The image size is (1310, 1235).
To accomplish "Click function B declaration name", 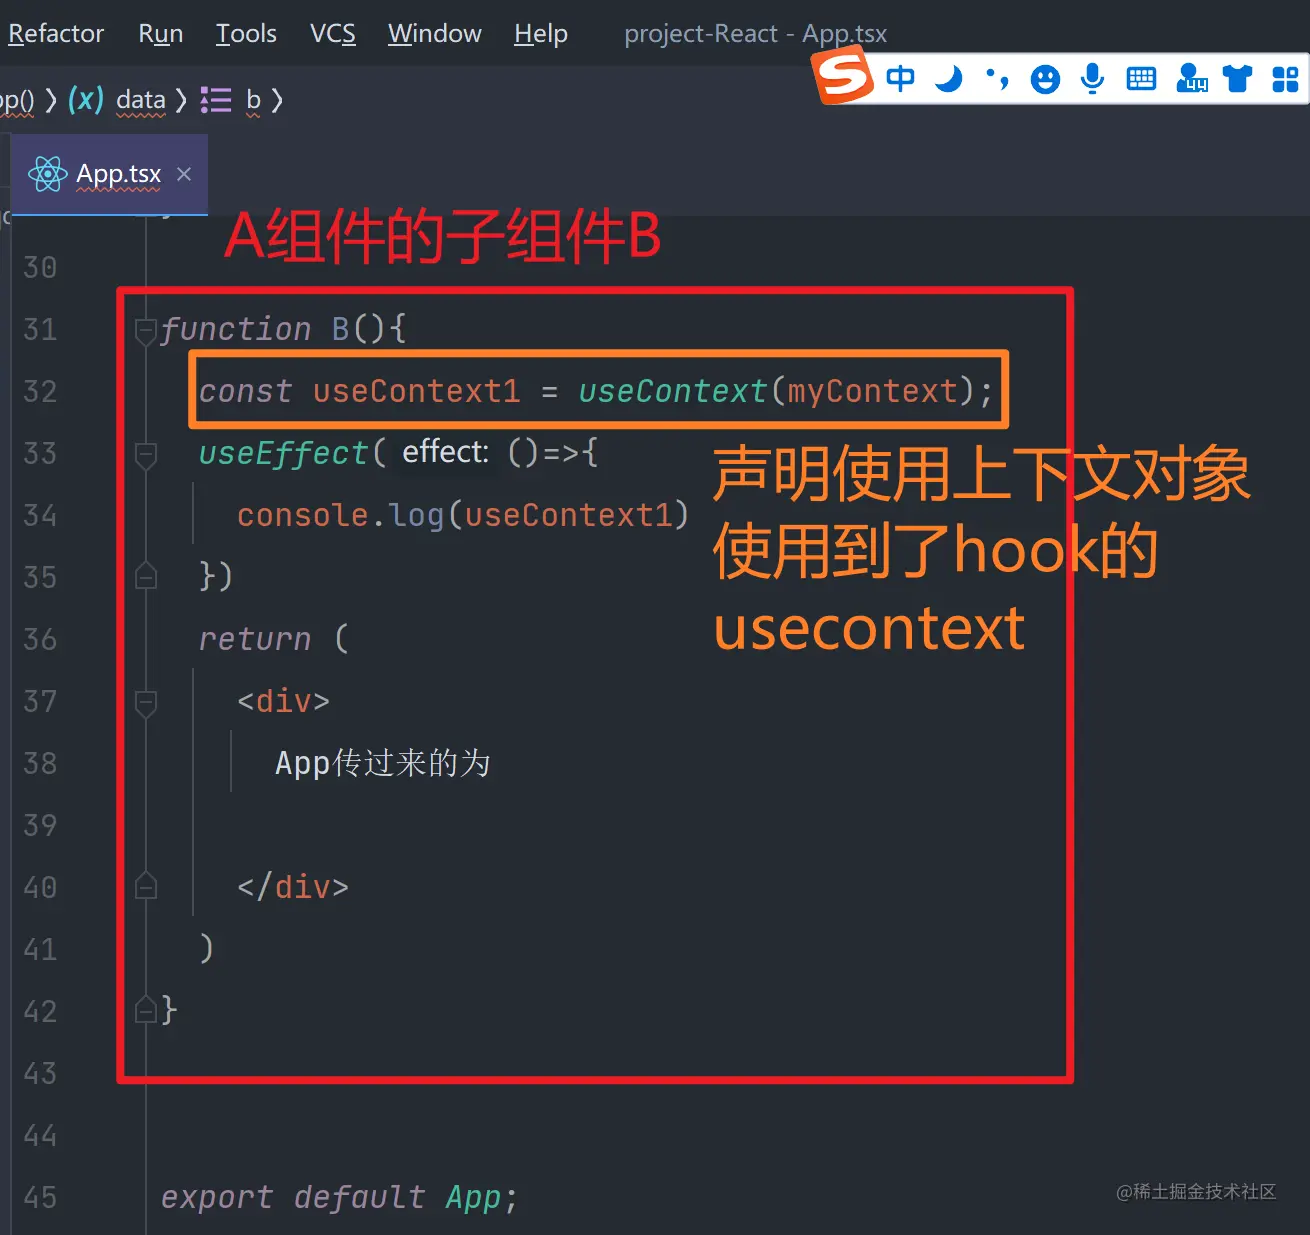I will pyautogui.click(x=340, y=329).
